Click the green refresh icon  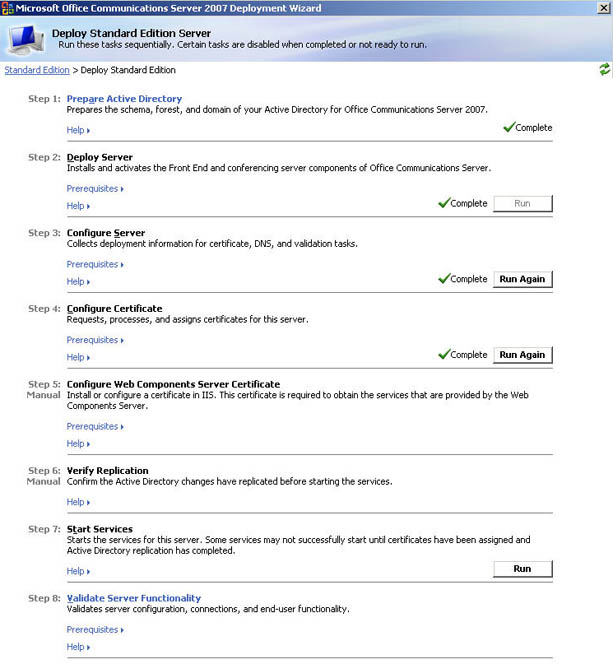604,69
